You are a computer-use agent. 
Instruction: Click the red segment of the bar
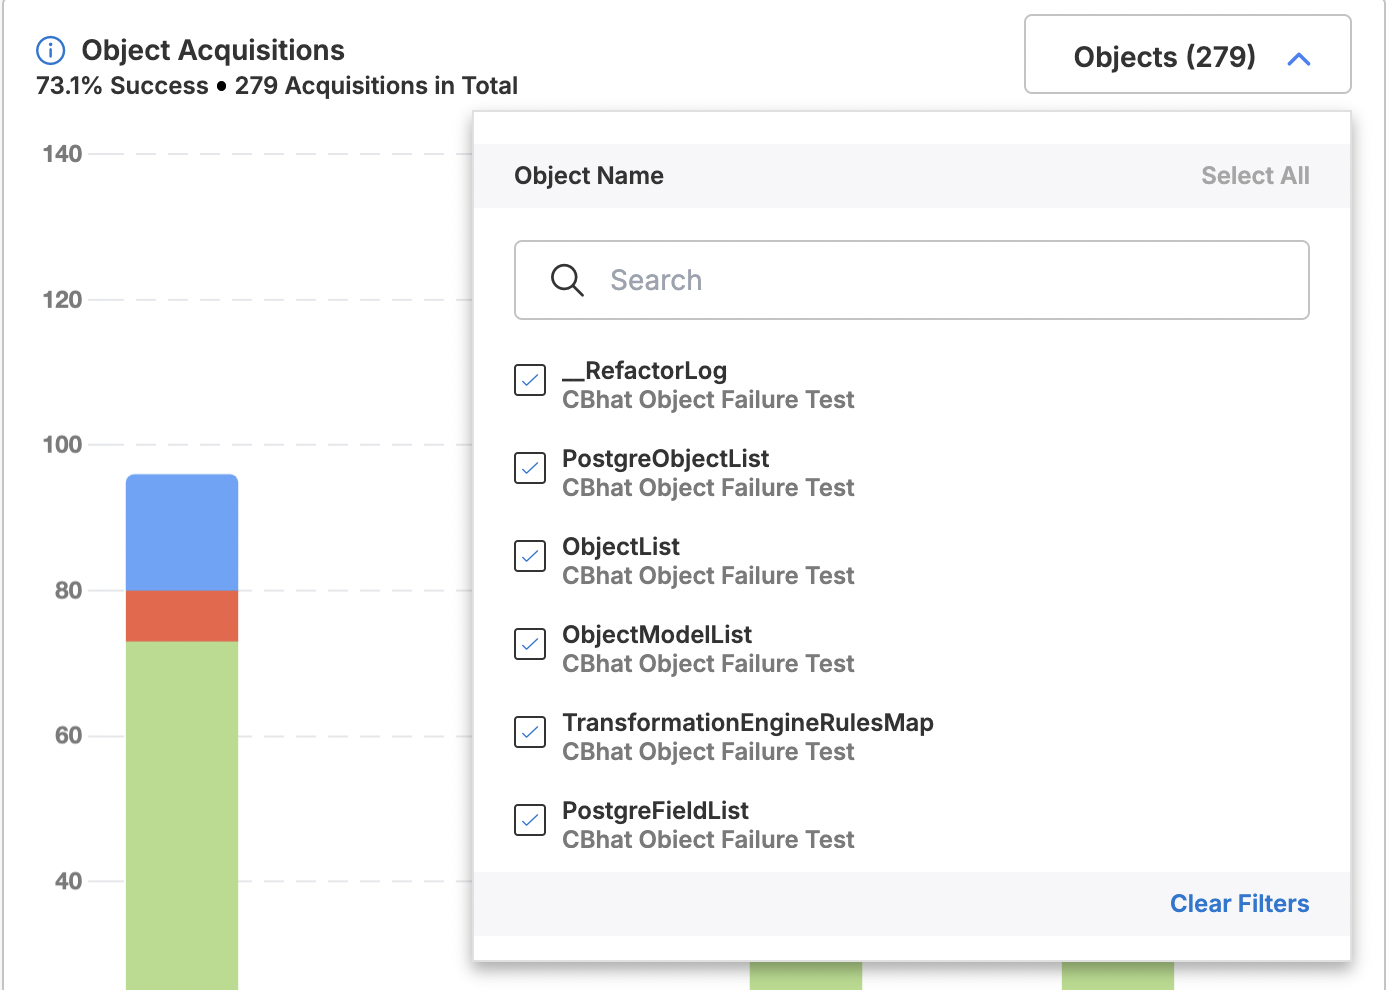click(x=182, y=616)
